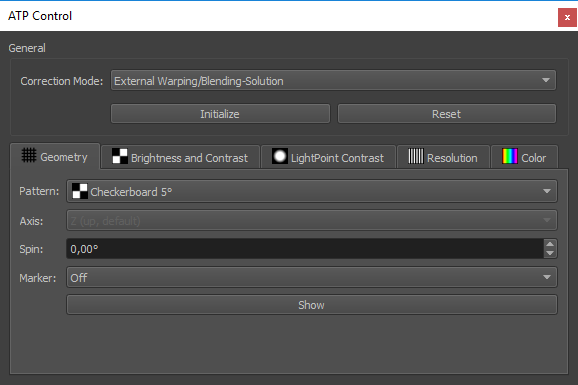578x385 pixels.
Task: Expand the Pattern dropdown arrow
Action: [547, 191]
